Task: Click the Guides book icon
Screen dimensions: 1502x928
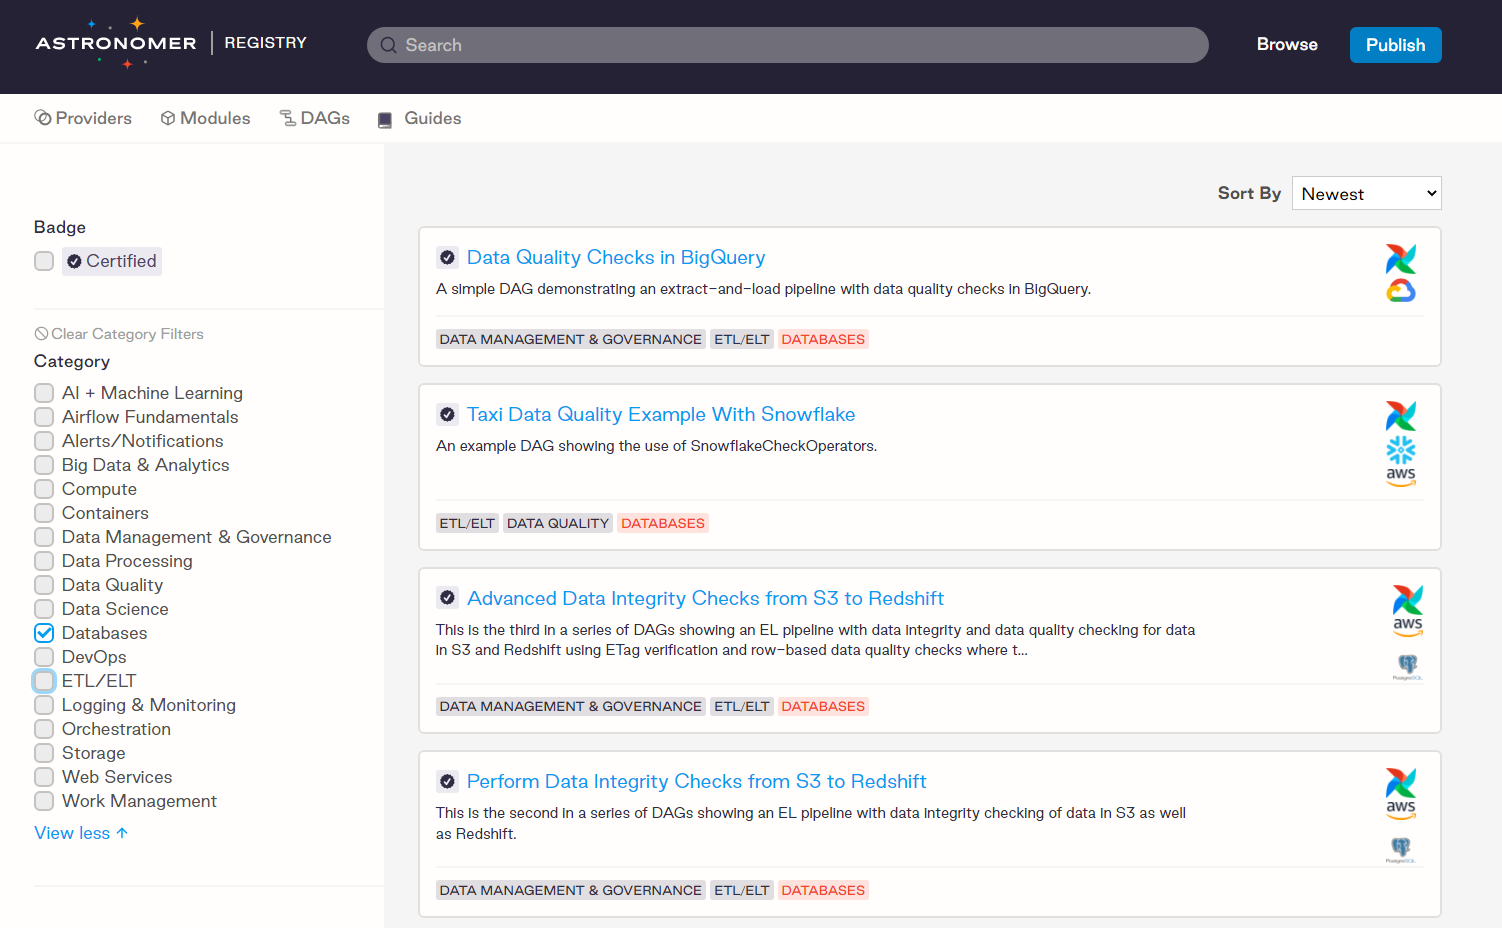Action: [x=385, y=119]
